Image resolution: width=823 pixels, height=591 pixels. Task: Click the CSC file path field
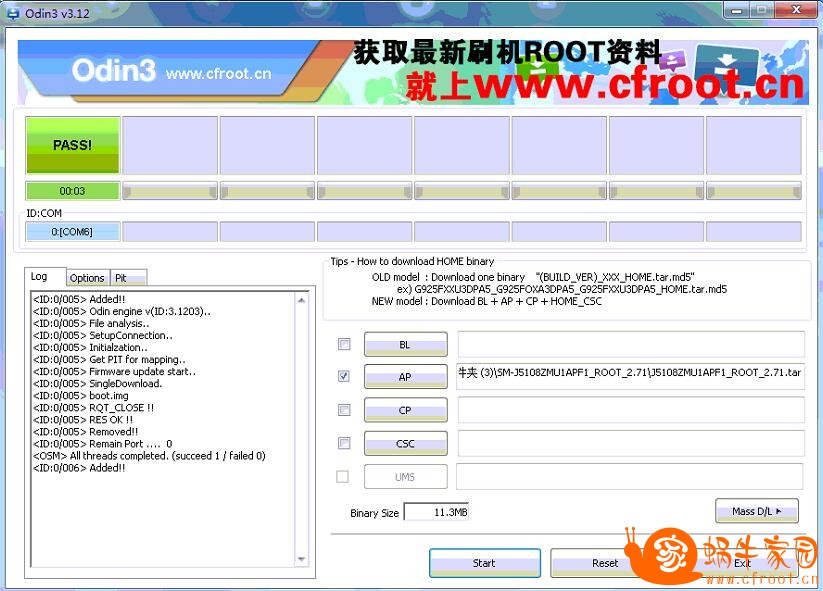click(x=631, y=444)
